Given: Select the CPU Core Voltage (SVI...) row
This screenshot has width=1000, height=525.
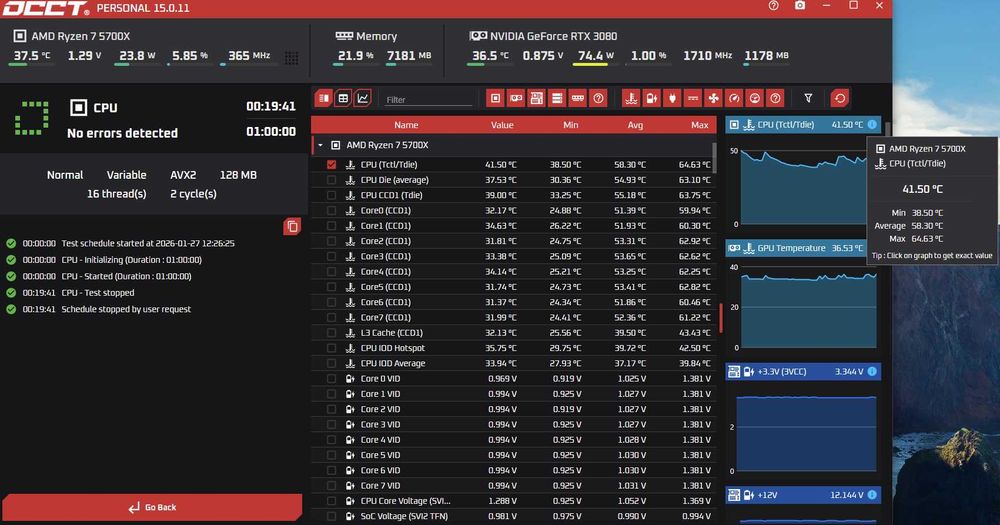Looking at the screenshot, I should [x=513, y=501].
